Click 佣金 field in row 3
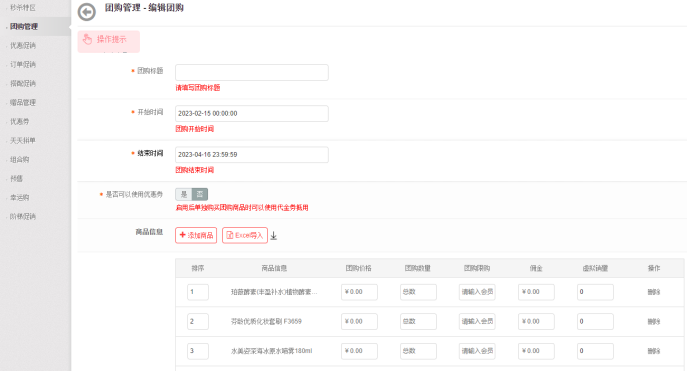This screenshot has height=372, width=687. [536, 351]
